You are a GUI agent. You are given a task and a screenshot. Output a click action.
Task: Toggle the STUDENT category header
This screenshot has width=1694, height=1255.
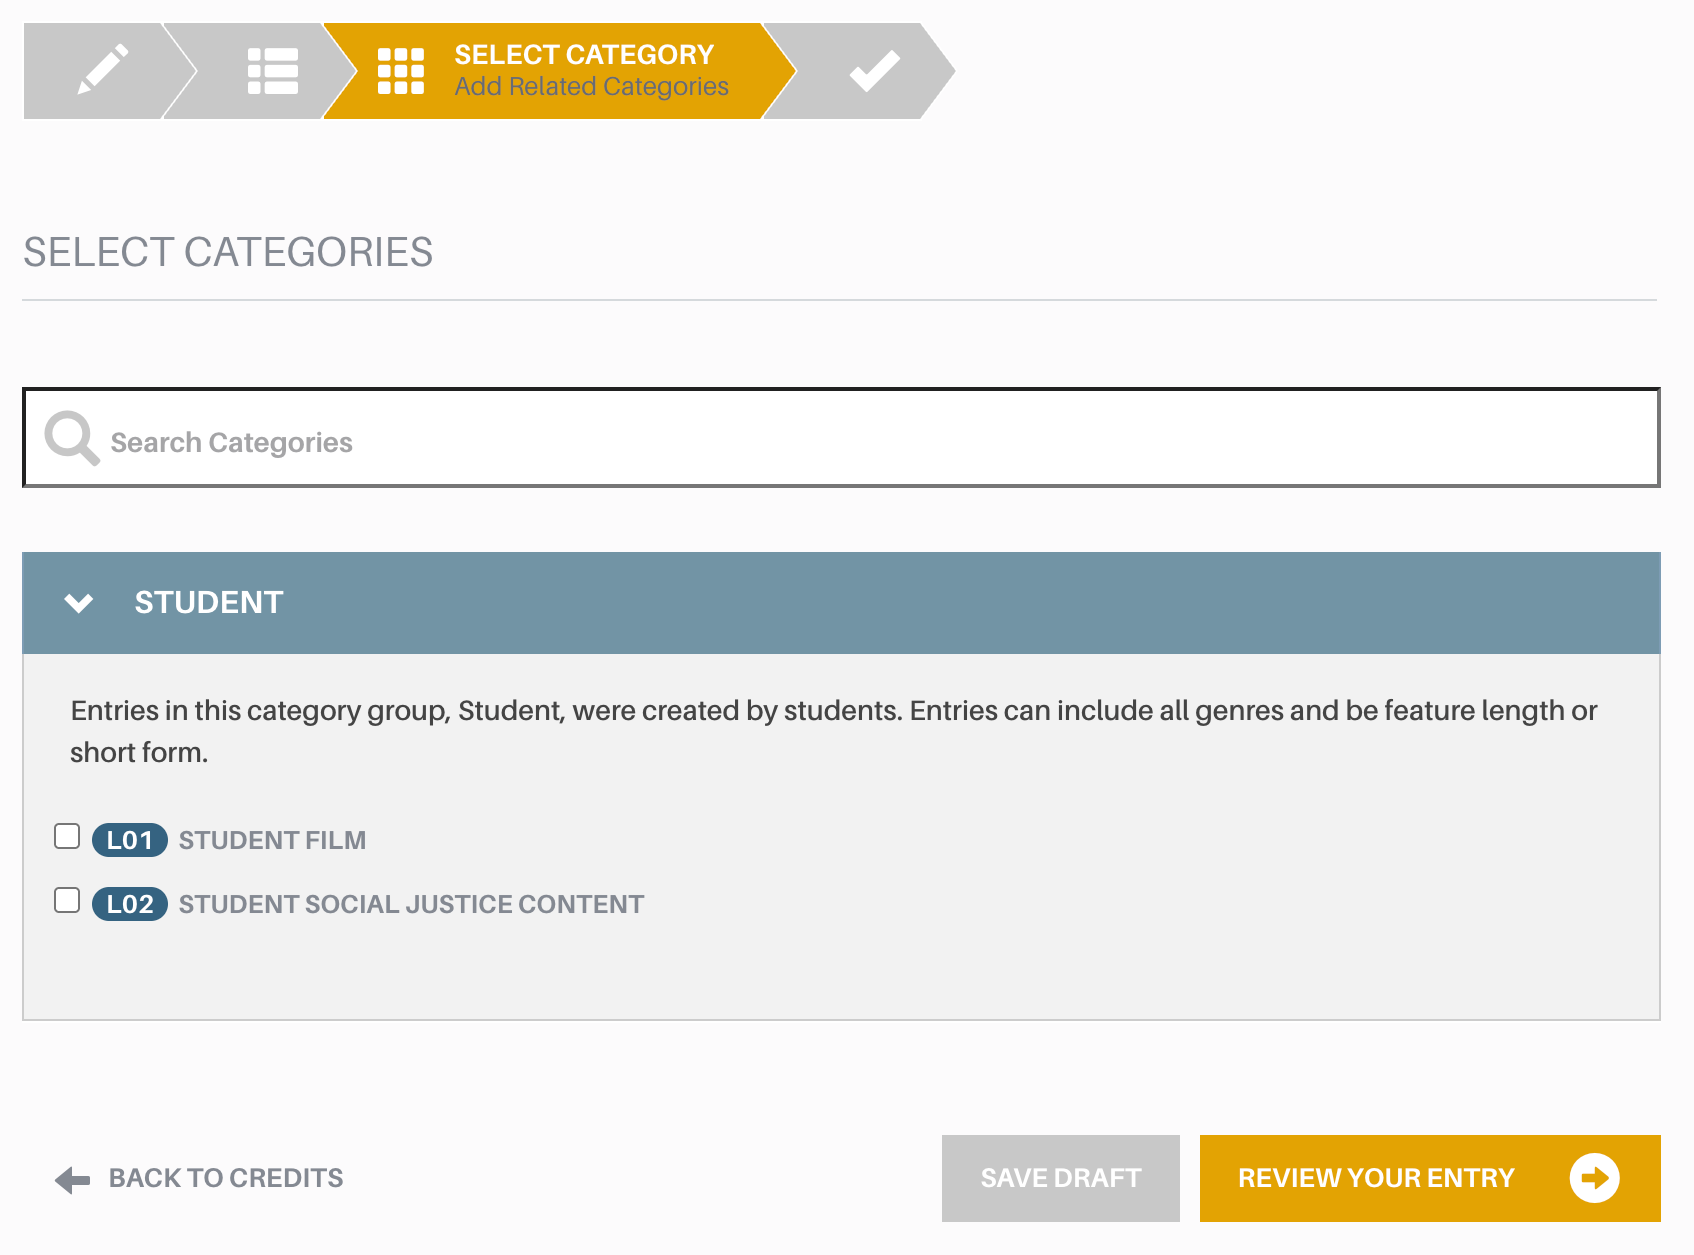841,603
